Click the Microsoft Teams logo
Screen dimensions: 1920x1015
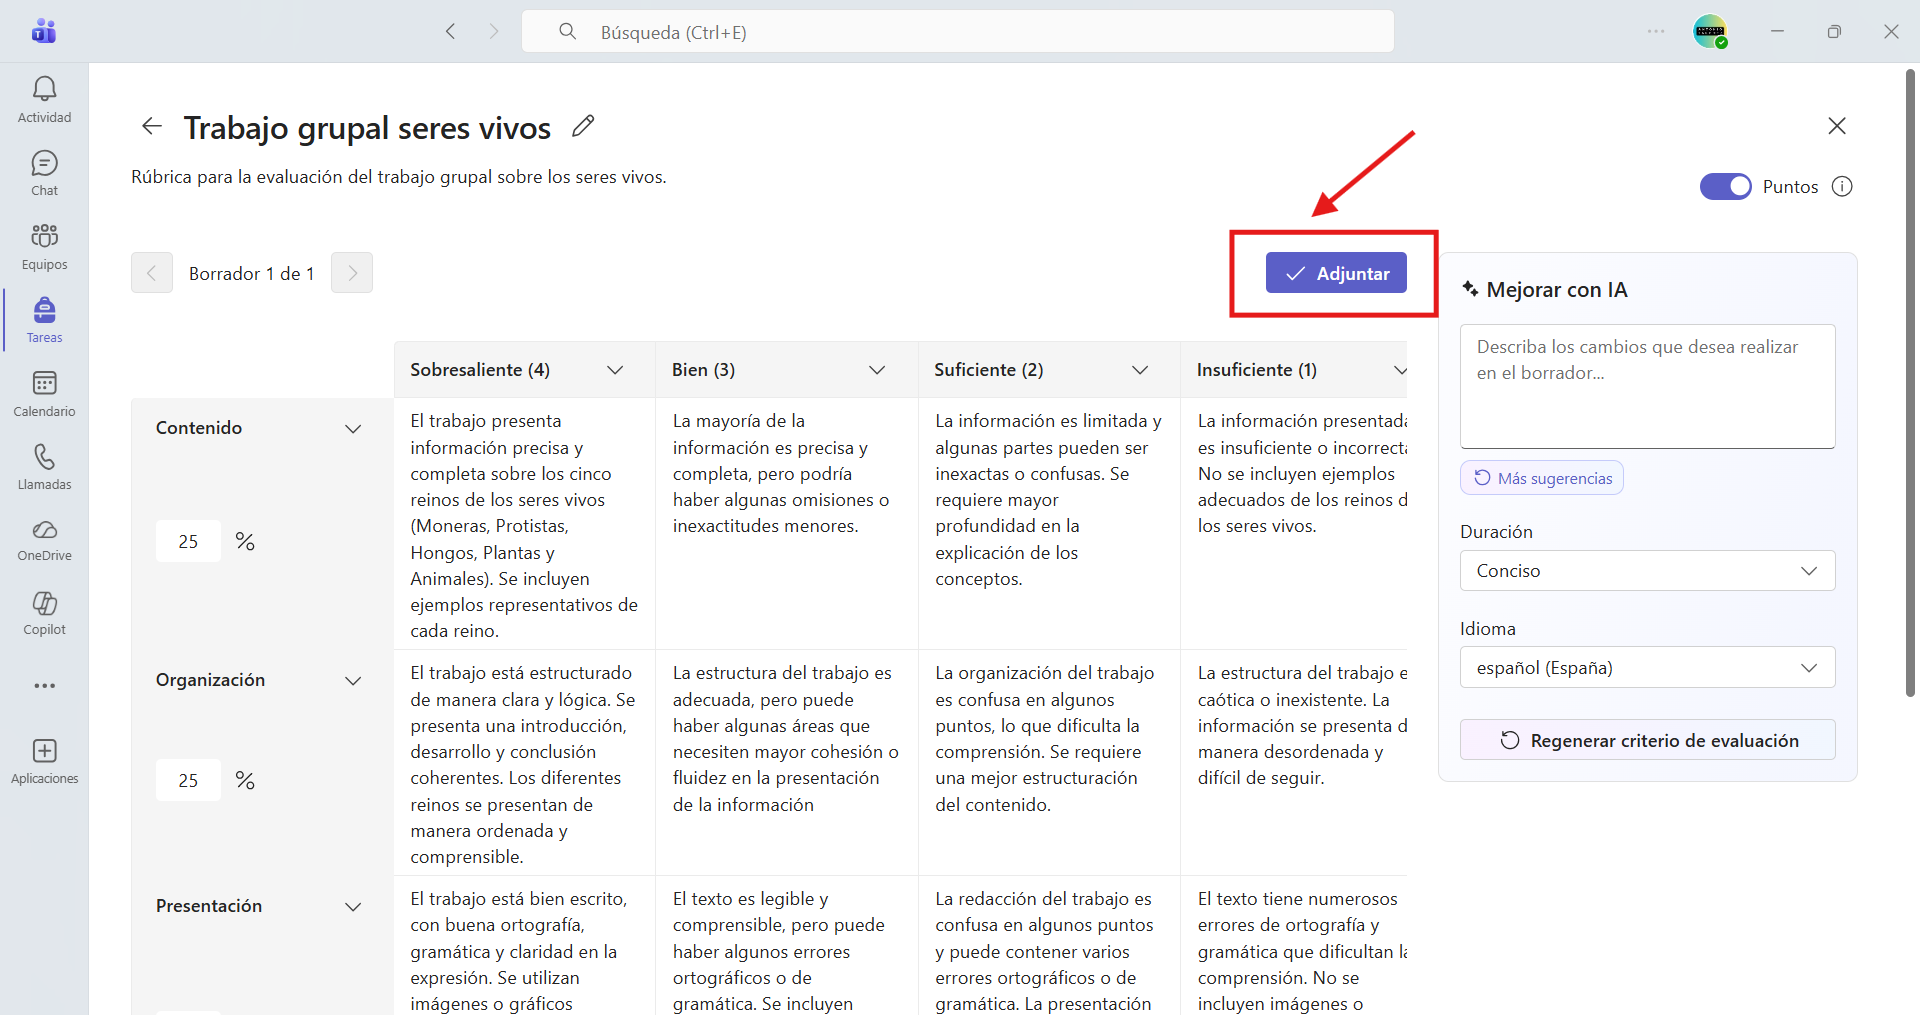click(x=44, y=31)
